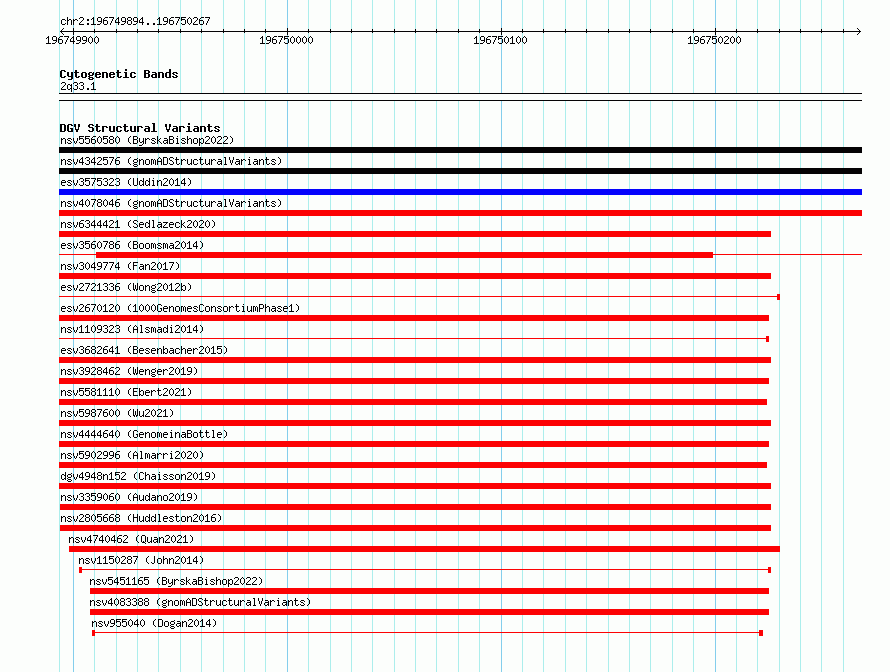Select the nsv5902996 (Almarri2020) label
The width and height of the screenshot is (890, 672).
(132, 455)
